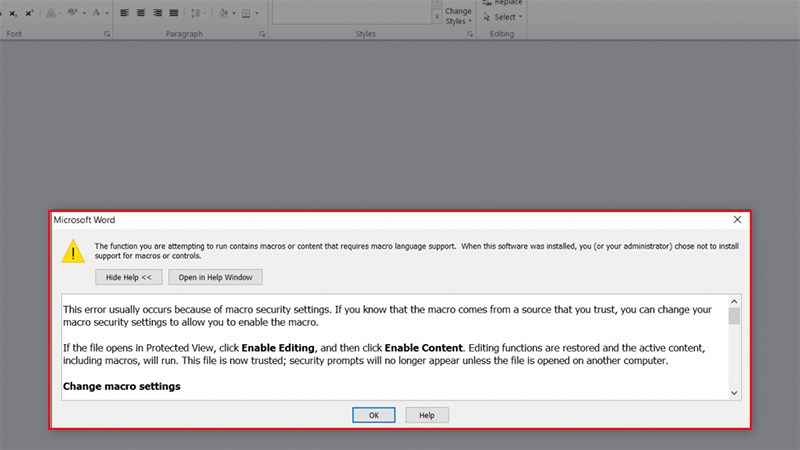Align text right in Paragraph group

click(x=158, y=14)
